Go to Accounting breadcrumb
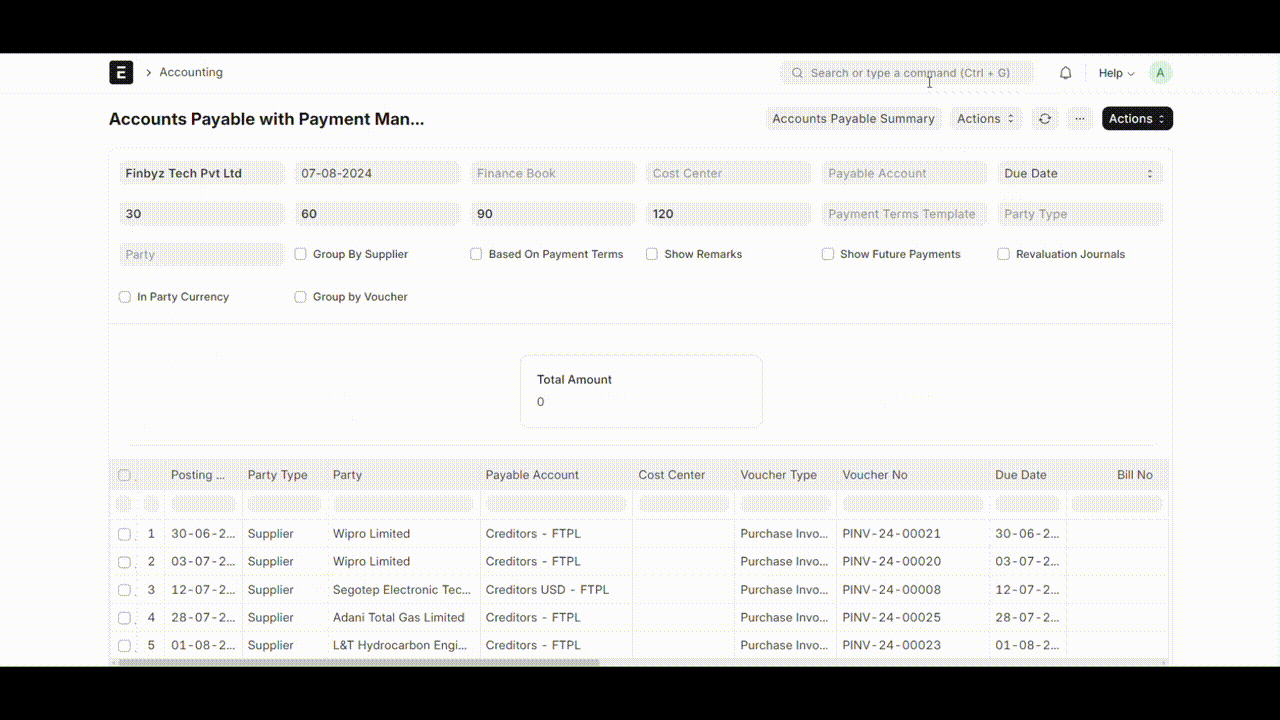 (x=191, y=72)
